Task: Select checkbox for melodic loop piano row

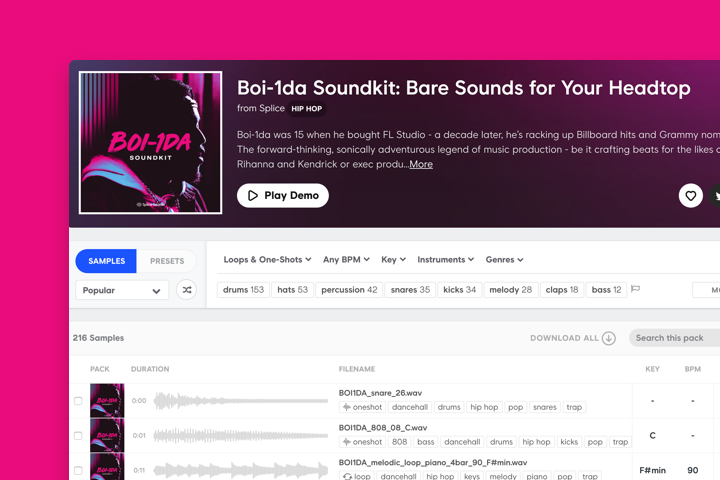Action: (78, 470)
